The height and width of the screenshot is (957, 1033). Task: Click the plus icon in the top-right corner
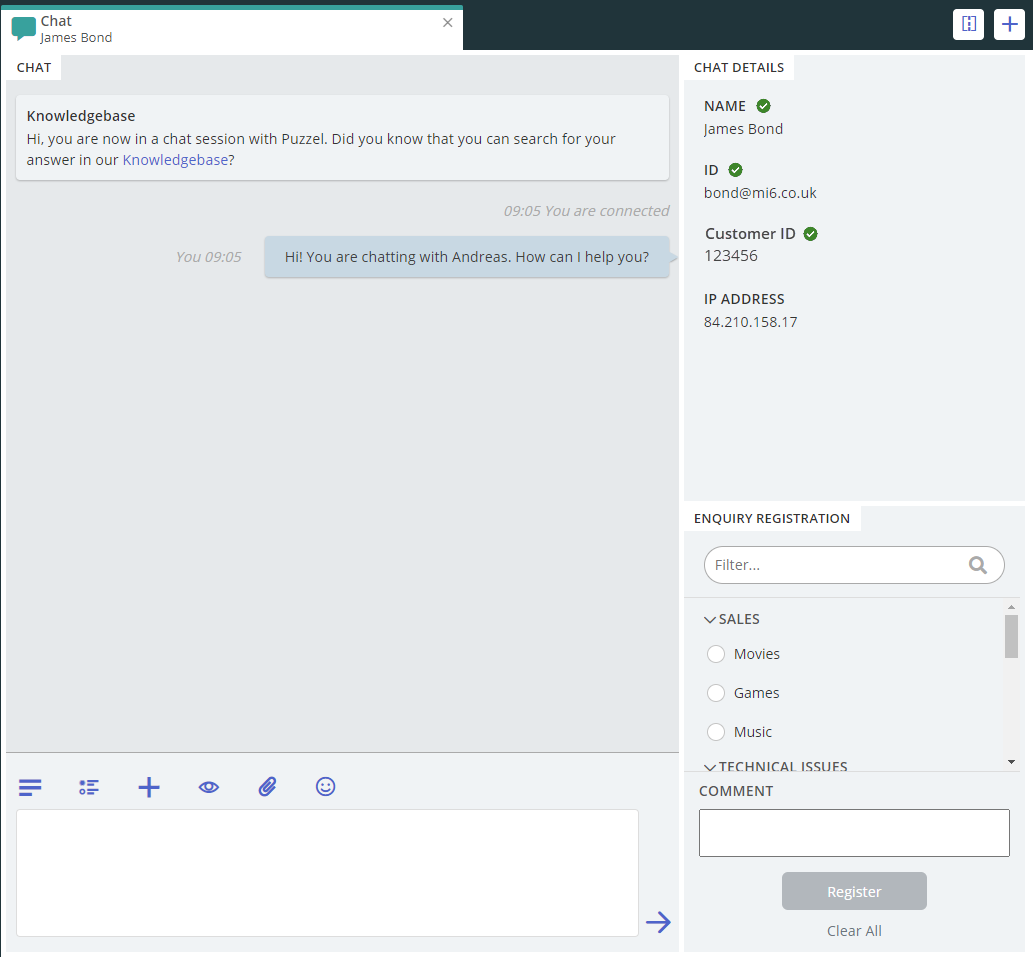pyautogui.click(x=1009, y=24)
